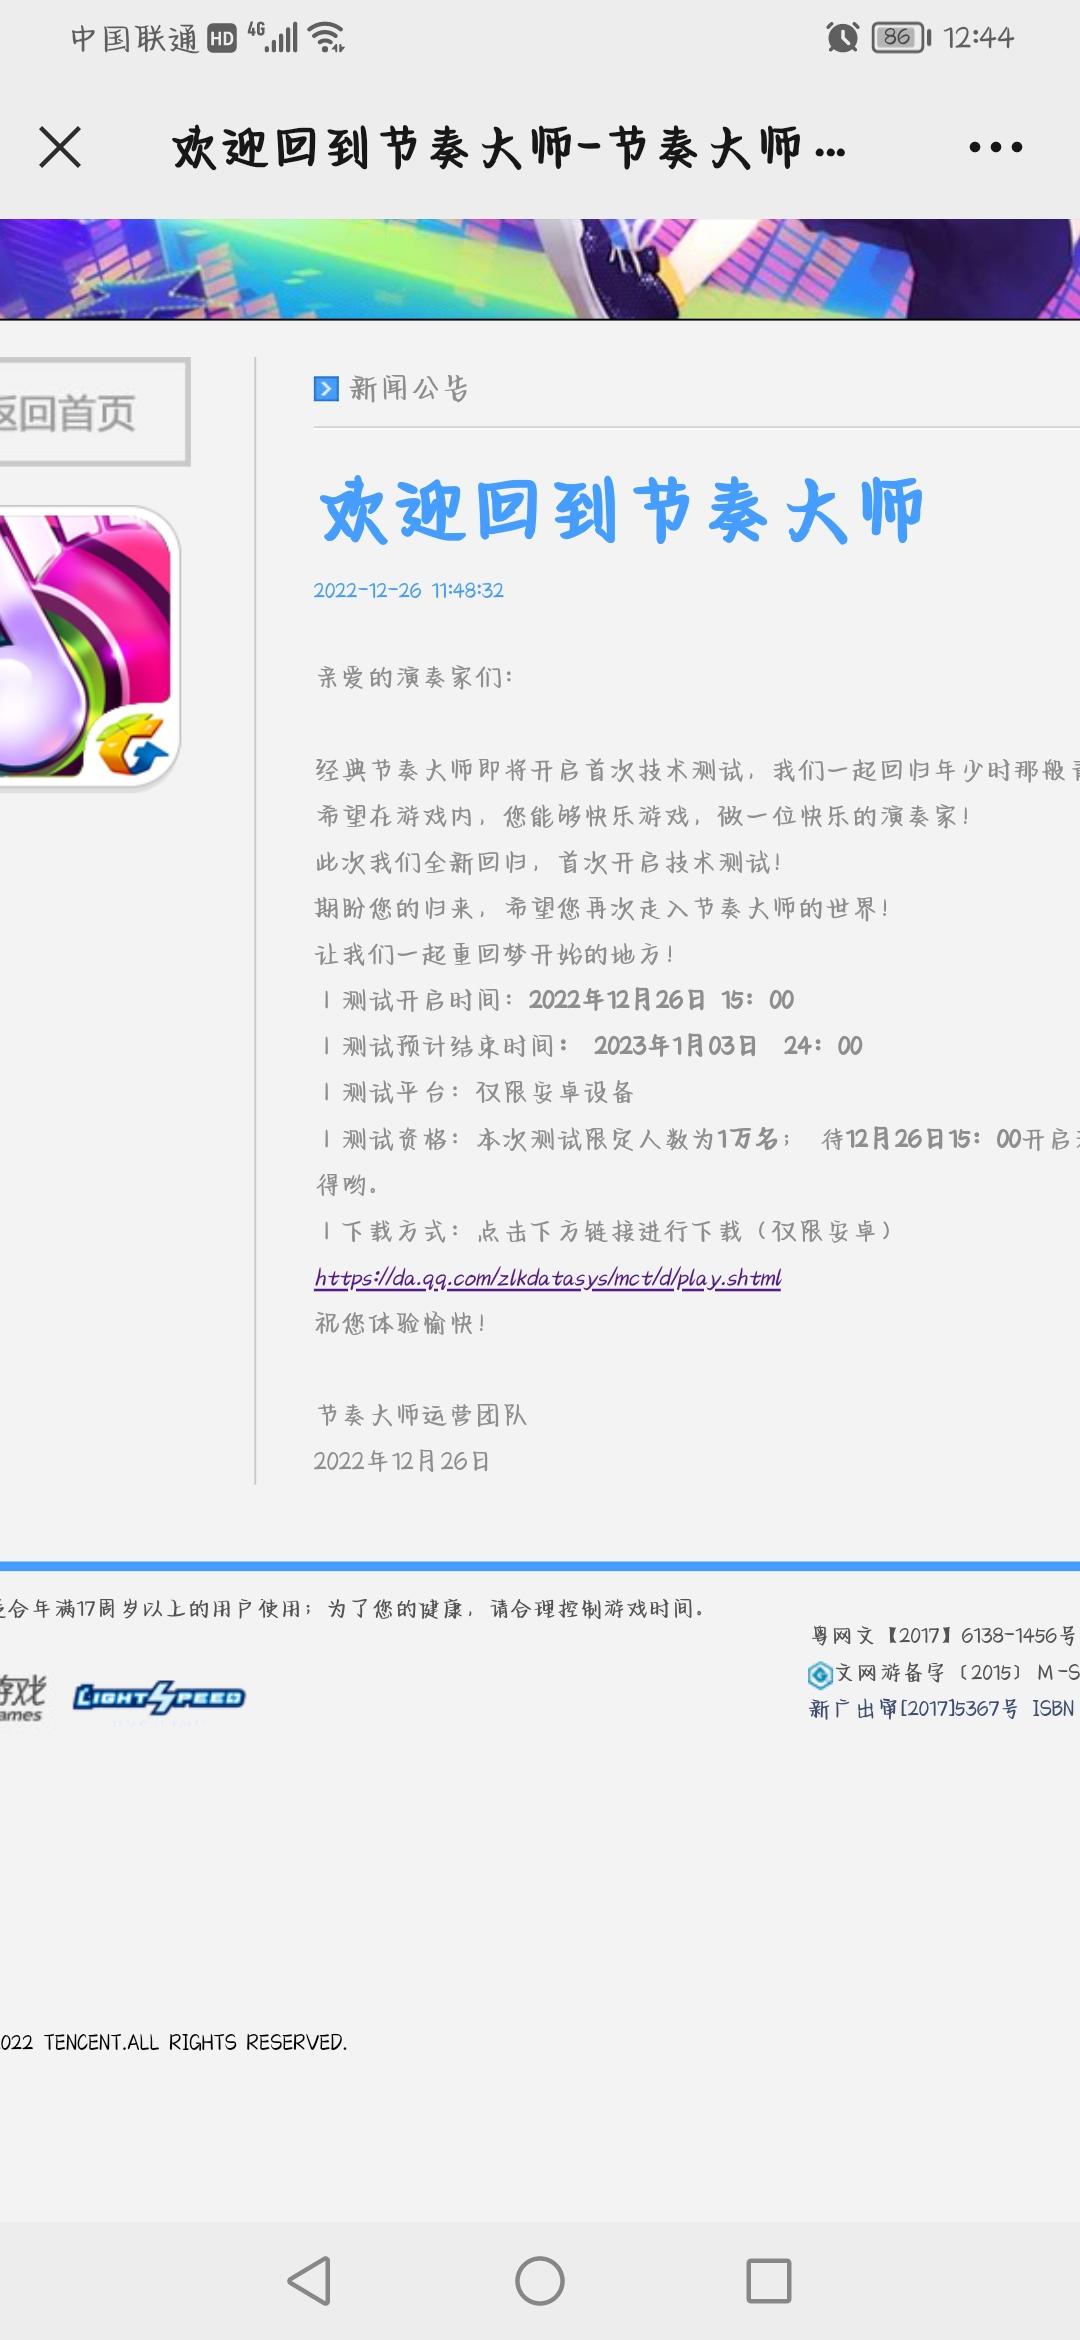Tap the 祝您体验愉快 line

pos(401,1323)
